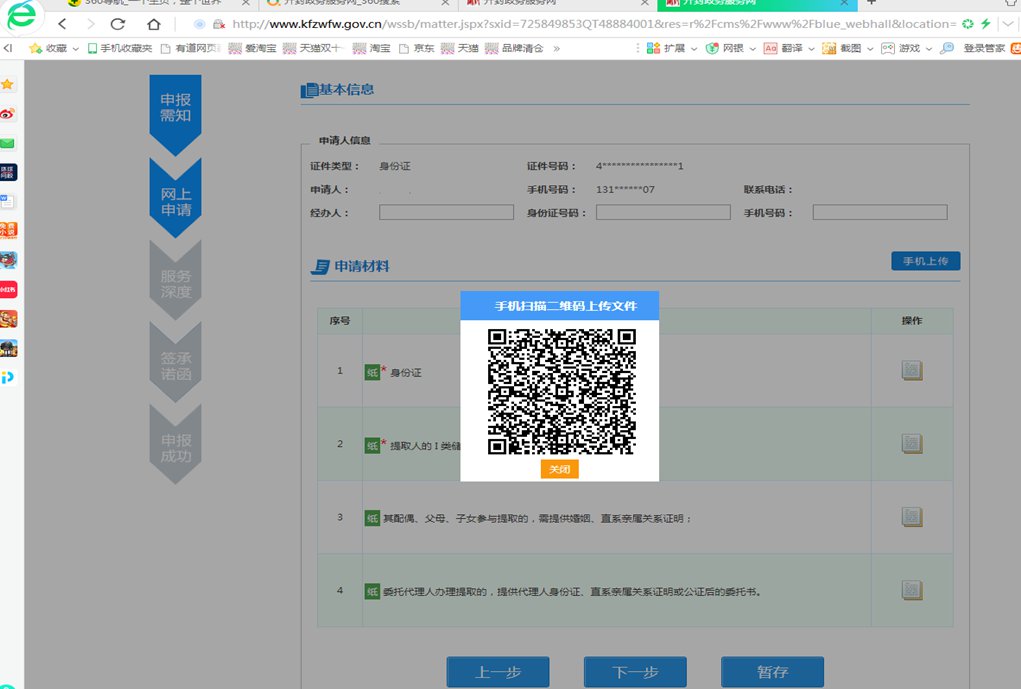Click the 手机上传 button

pos(925,261)
